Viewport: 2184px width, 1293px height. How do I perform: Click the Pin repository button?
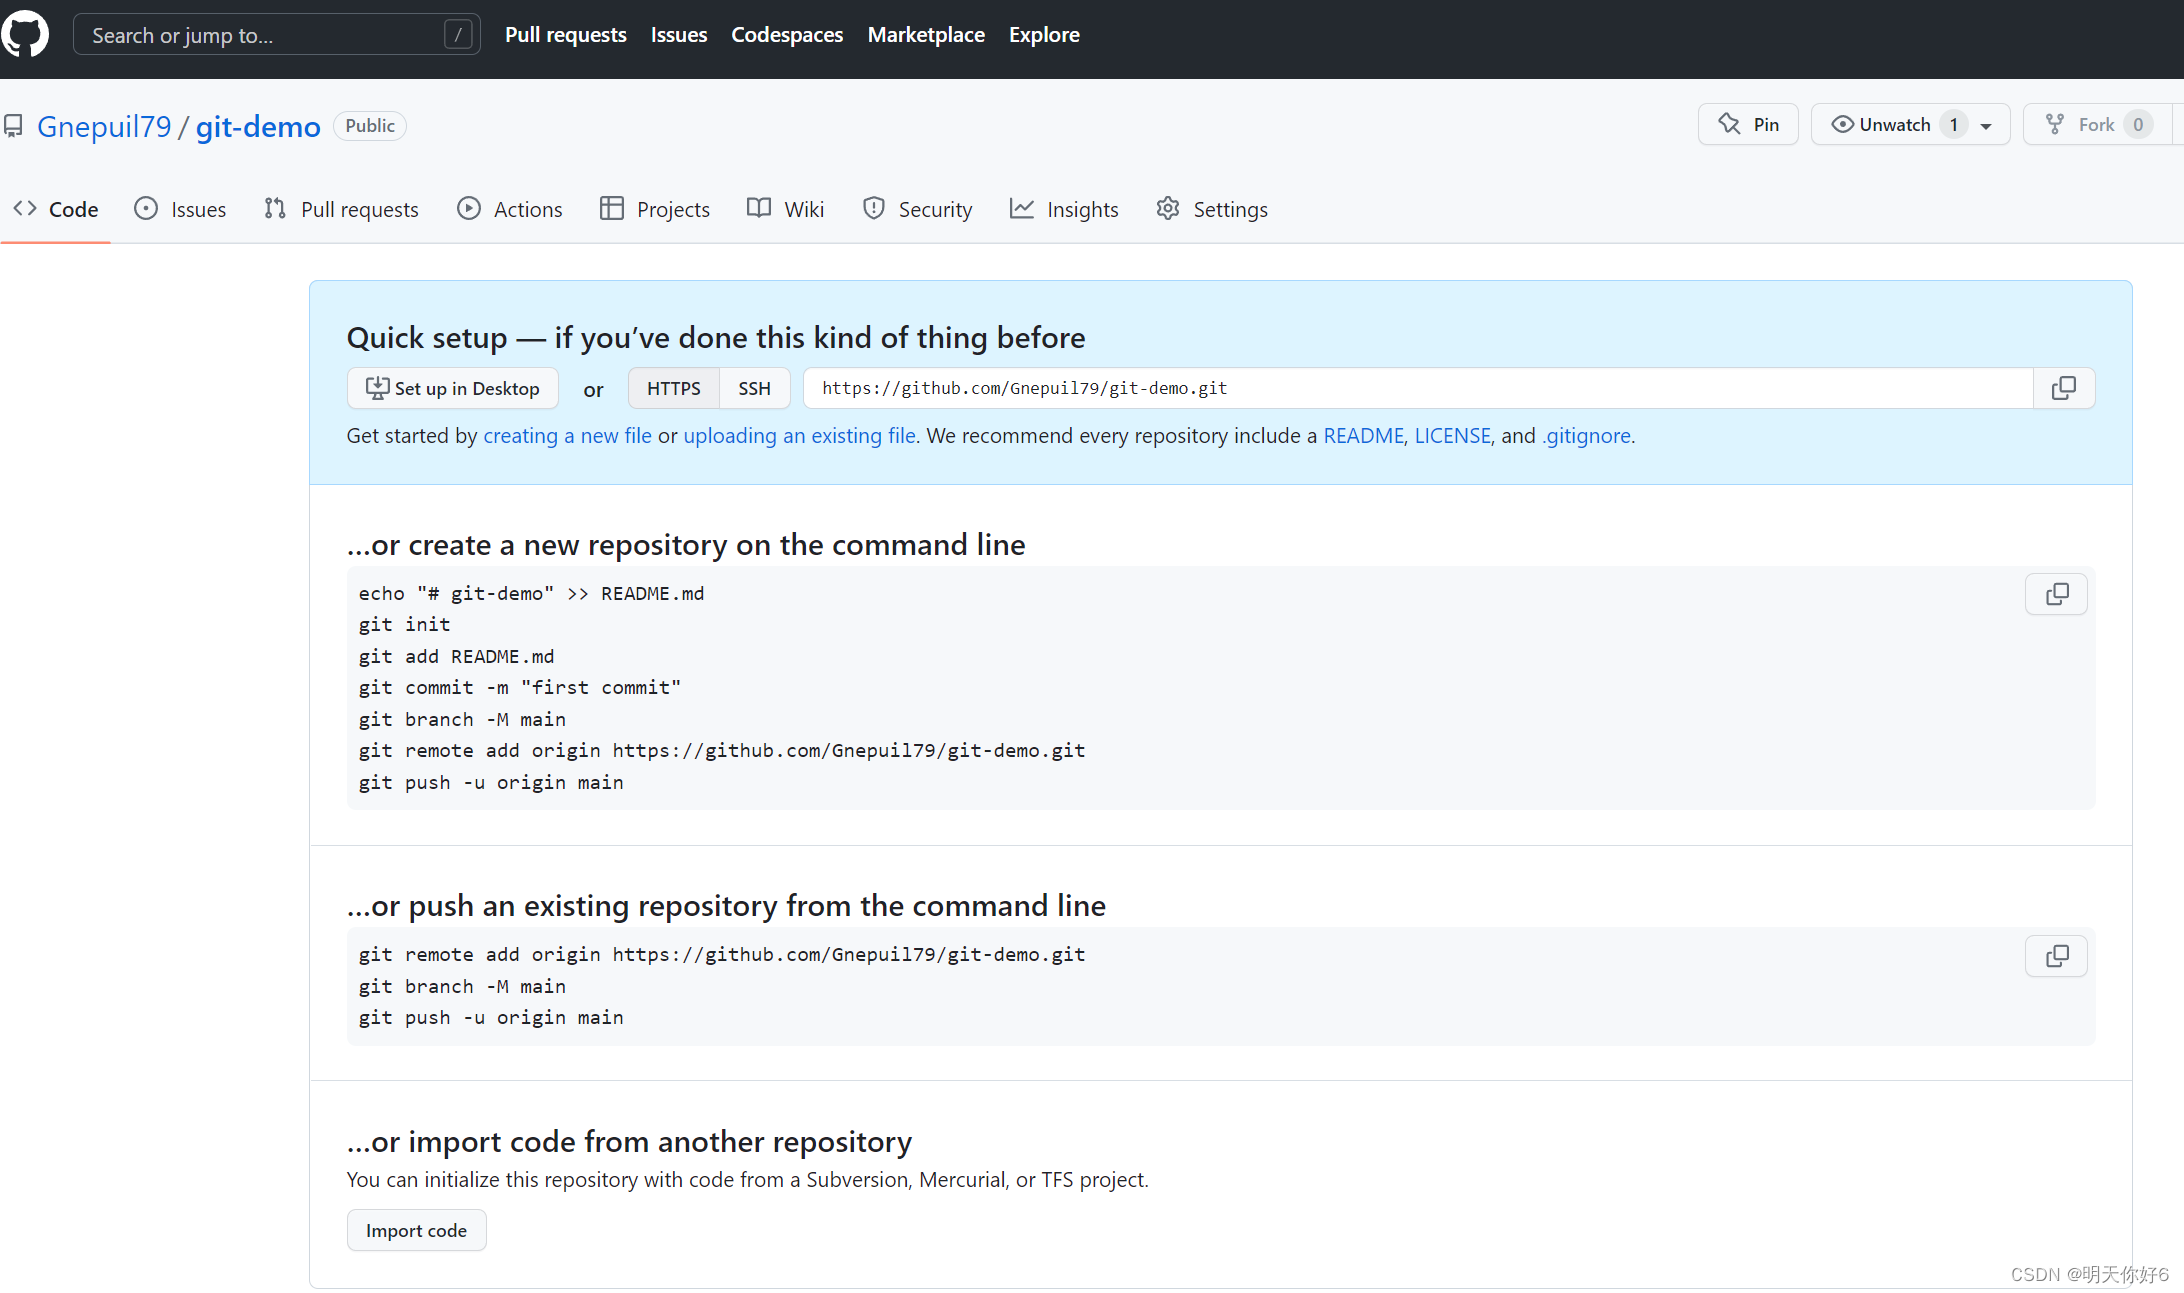[x=1748, y=125]
